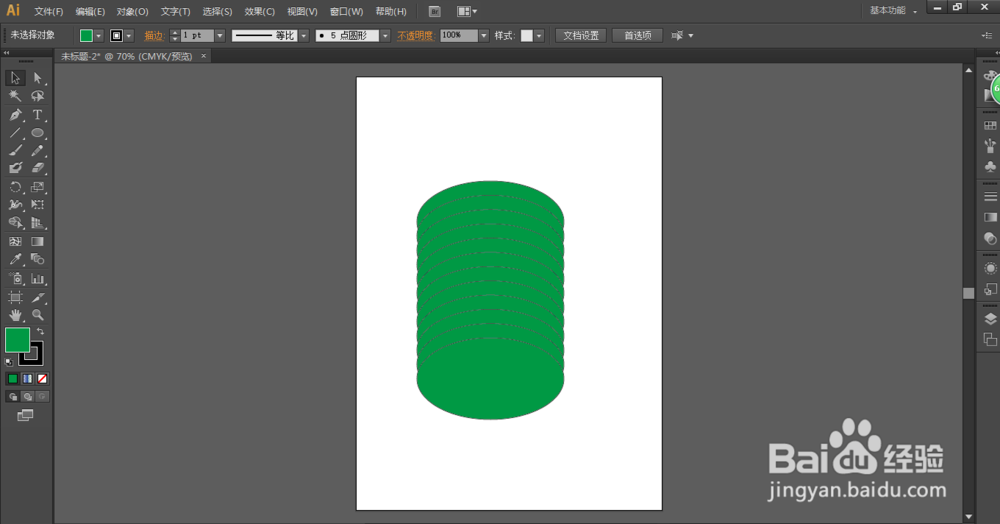Open the Gradient panel icon
Image resolution: width=1000 pixels, height=524 pixels.
coord(990,217)
